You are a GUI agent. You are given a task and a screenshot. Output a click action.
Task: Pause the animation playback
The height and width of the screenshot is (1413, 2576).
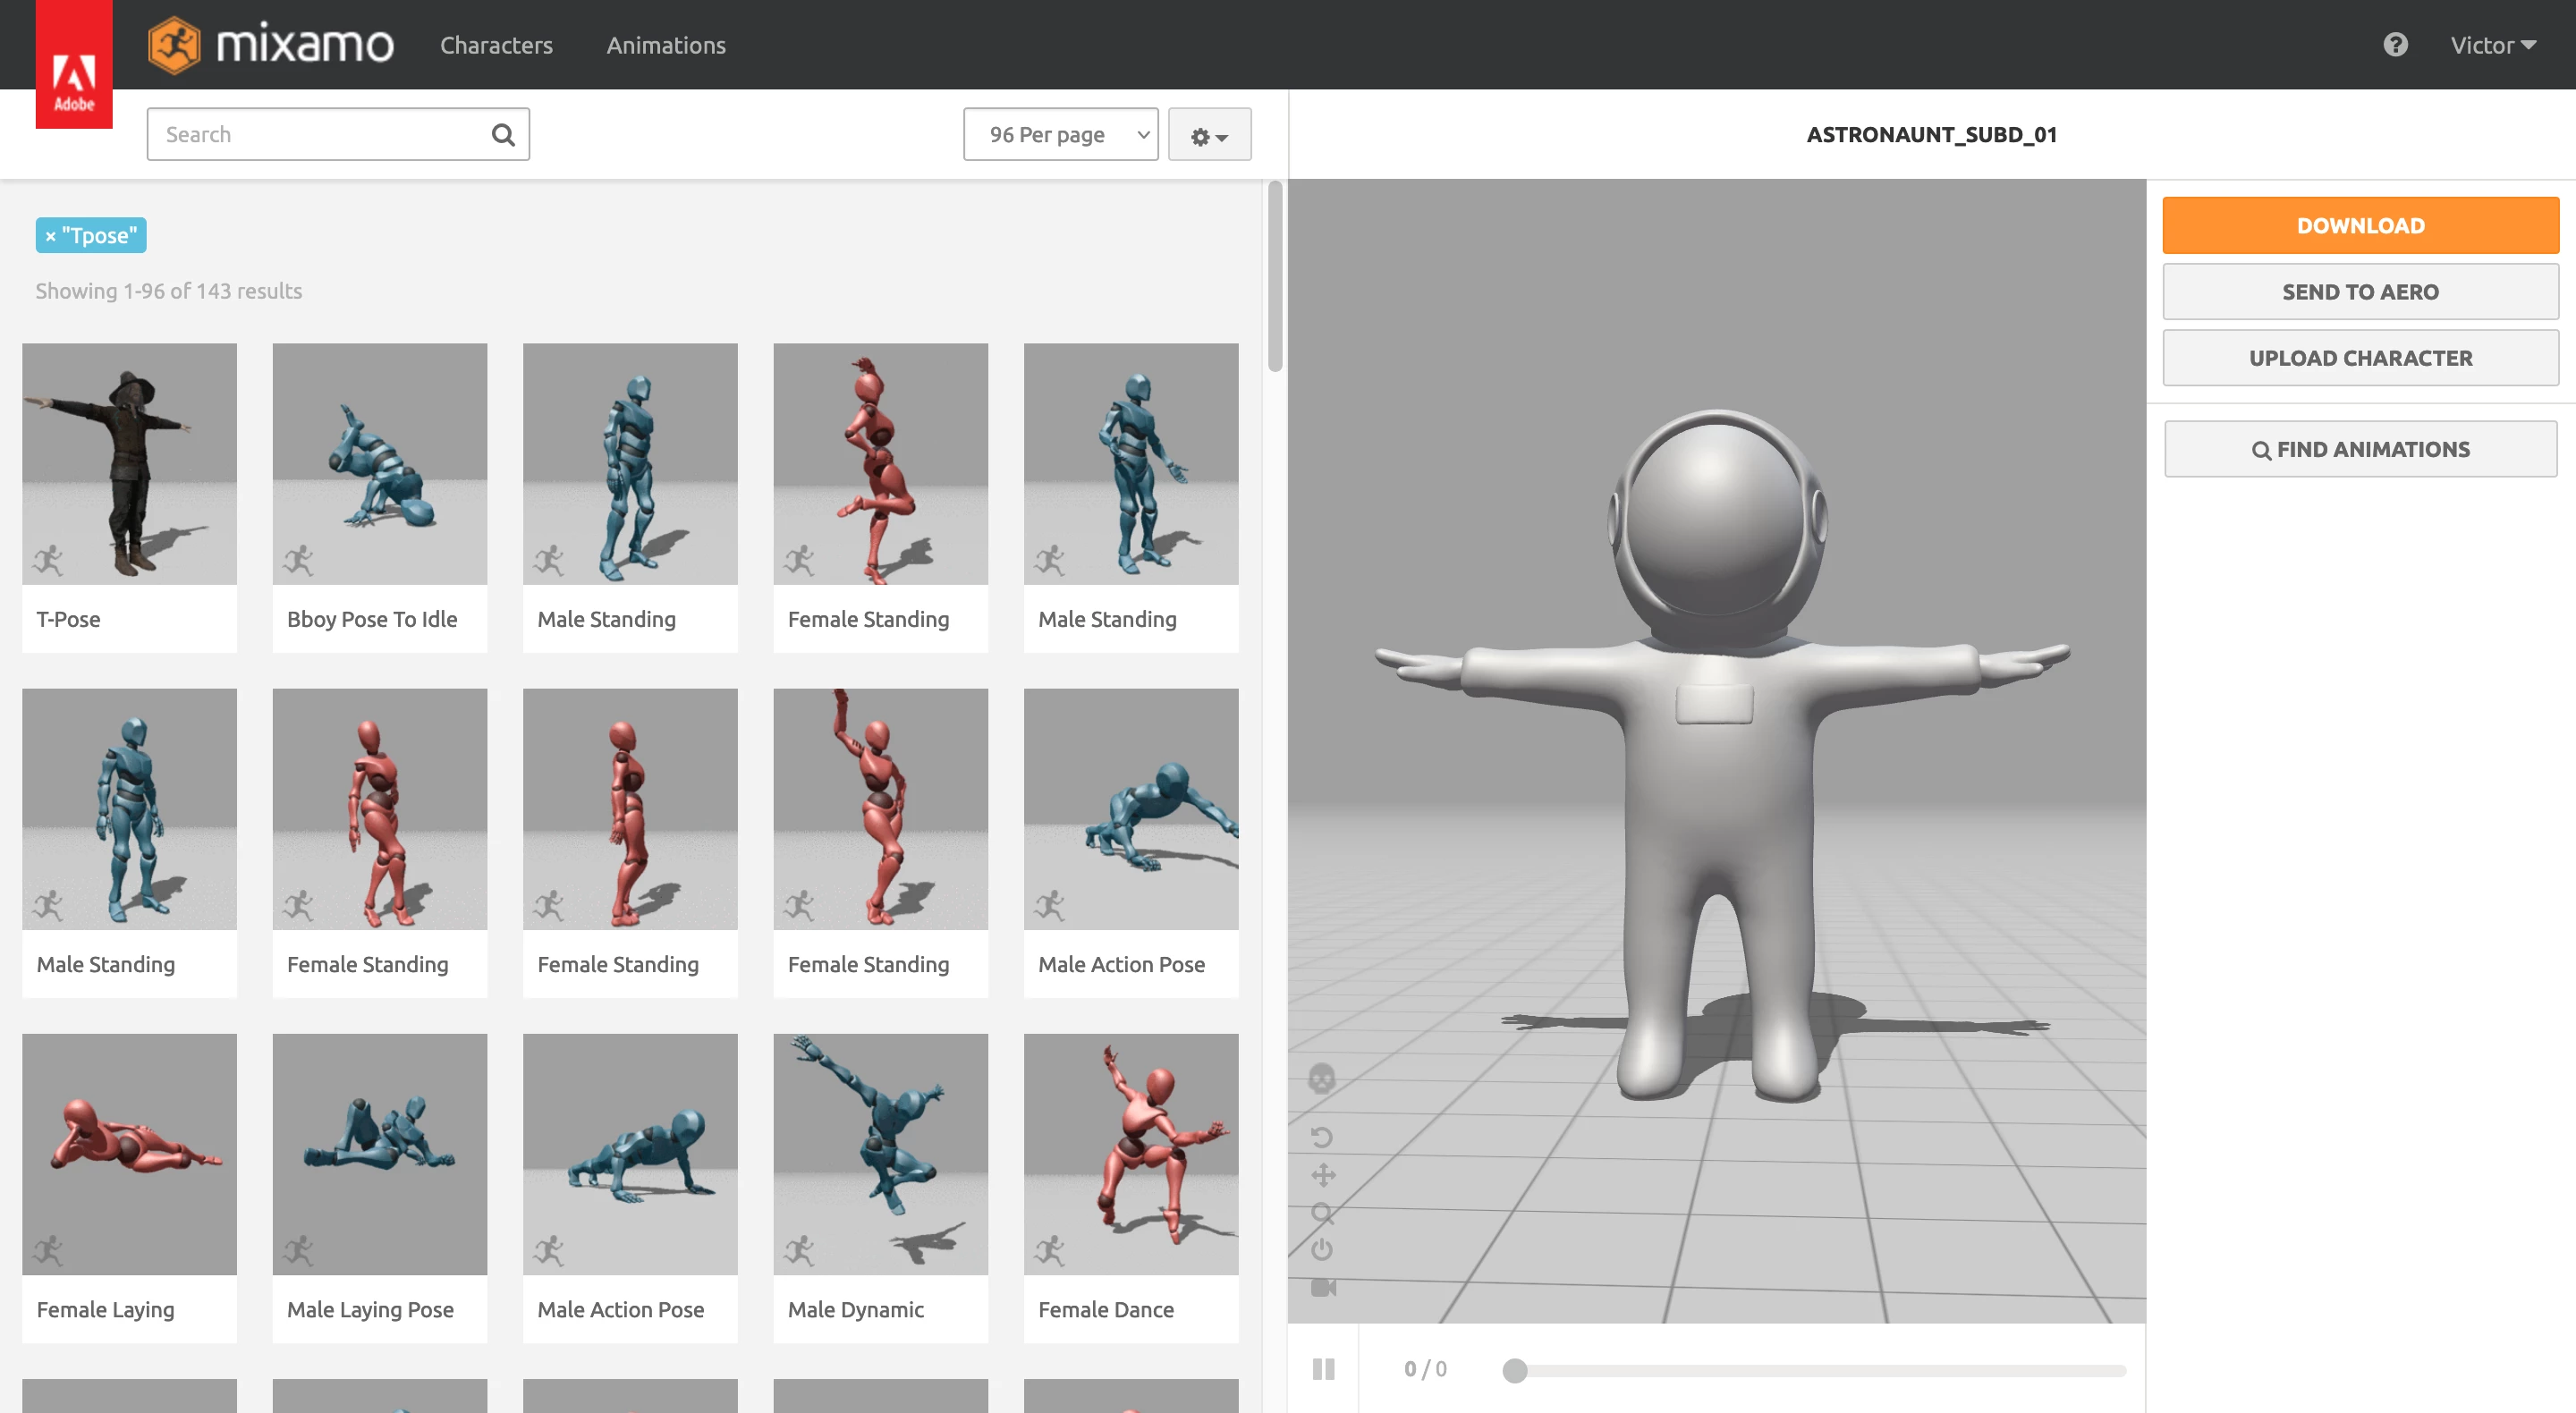(x=1323, y=1369)
